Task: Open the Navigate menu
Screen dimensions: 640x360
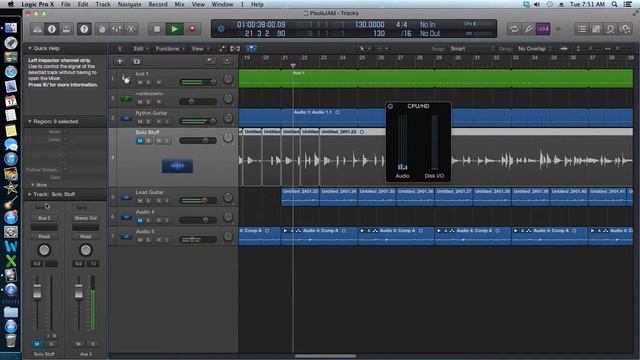Action: pos(129,4)
